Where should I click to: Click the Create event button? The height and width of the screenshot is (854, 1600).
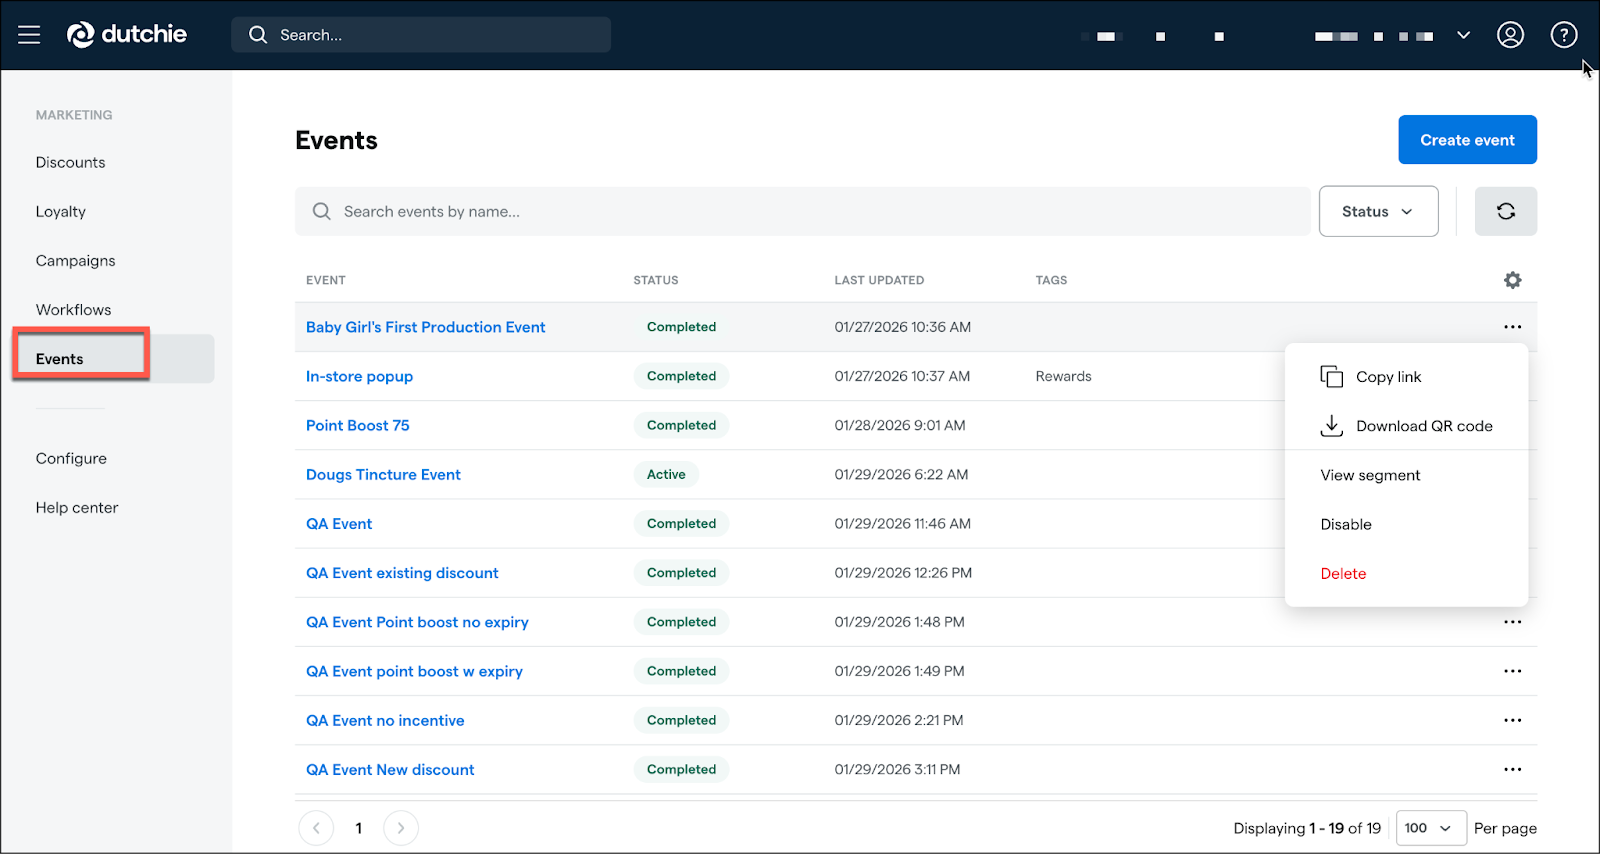[1467, 140]
